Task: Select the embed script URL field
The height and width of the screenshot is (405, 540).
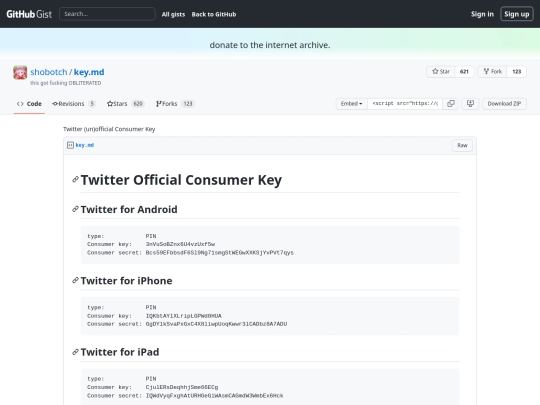Action: tap(405, 104)
